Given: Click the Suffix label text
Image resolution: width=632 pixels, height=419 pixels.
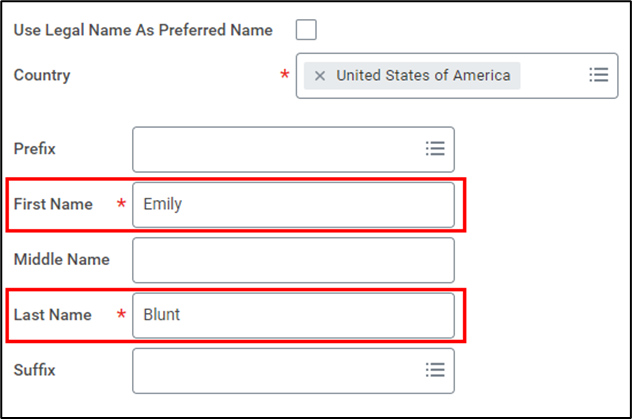Looking at the screenshot, I should coord(35,370).
